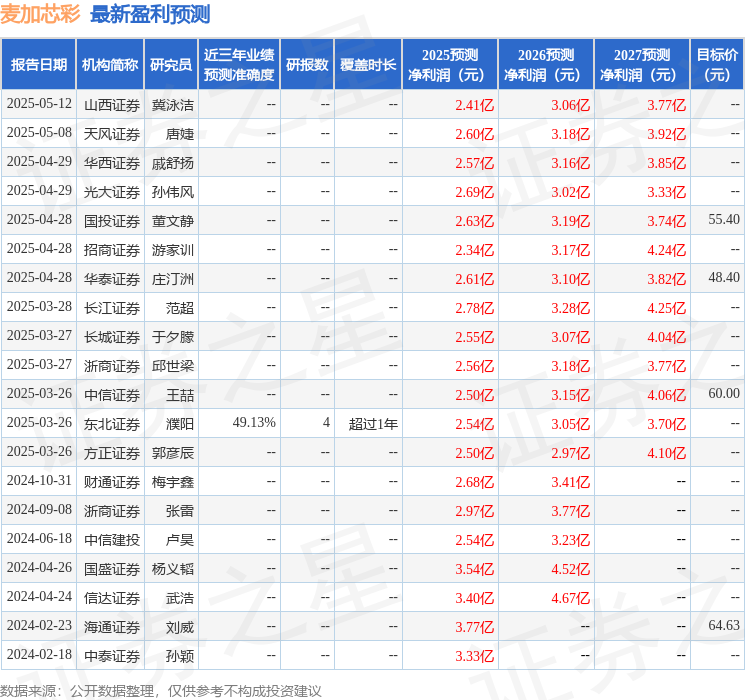
Task: Click target price 55.40
Action: click(724, 220)
